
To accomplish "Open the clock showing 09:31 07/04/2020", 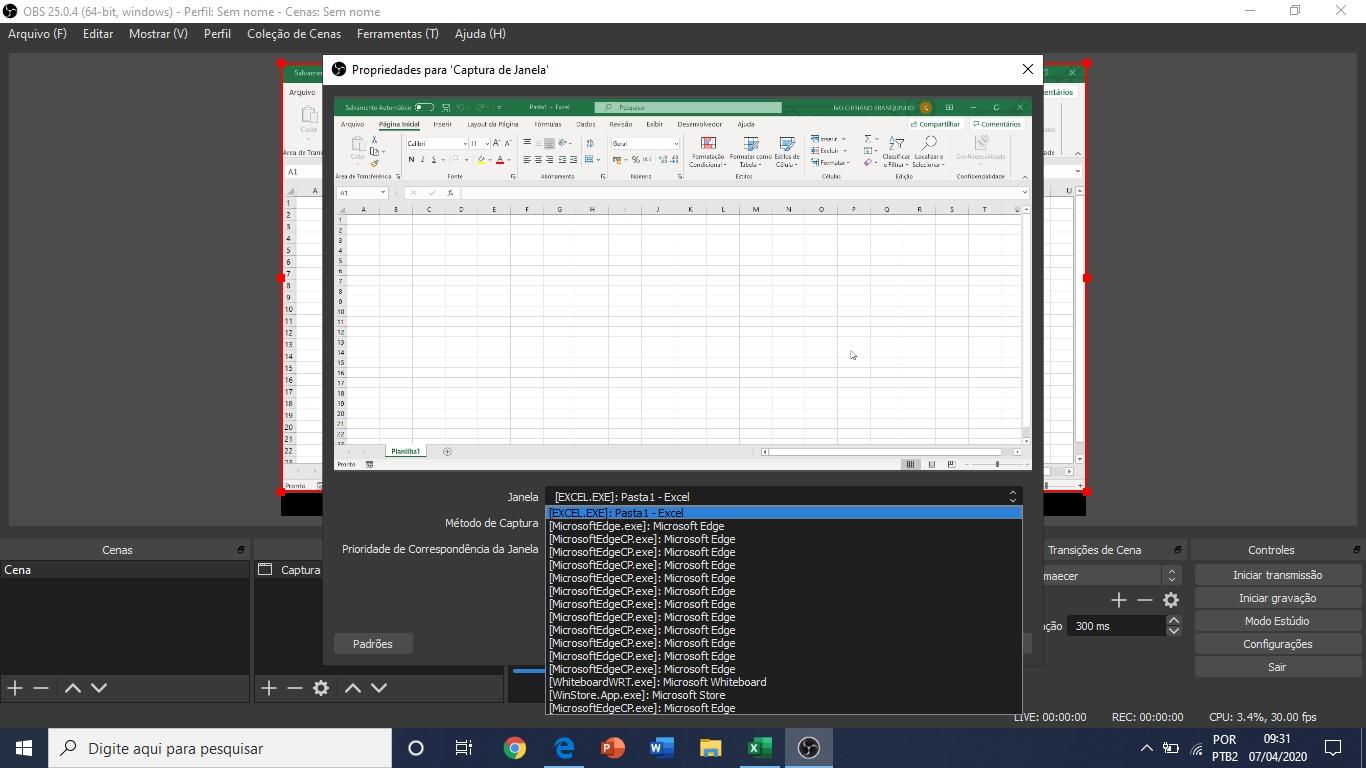I will click(1277, 748).
